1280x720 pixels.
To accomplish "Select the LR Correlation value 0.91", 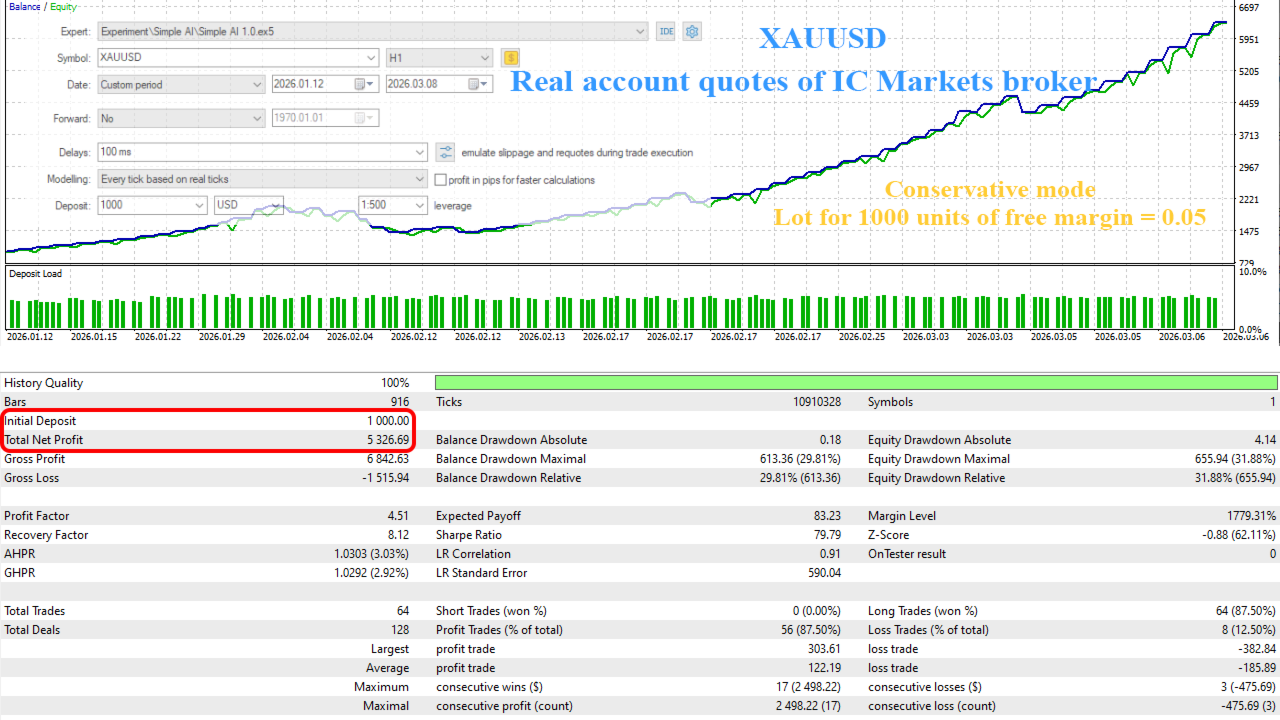I will 830,554.
